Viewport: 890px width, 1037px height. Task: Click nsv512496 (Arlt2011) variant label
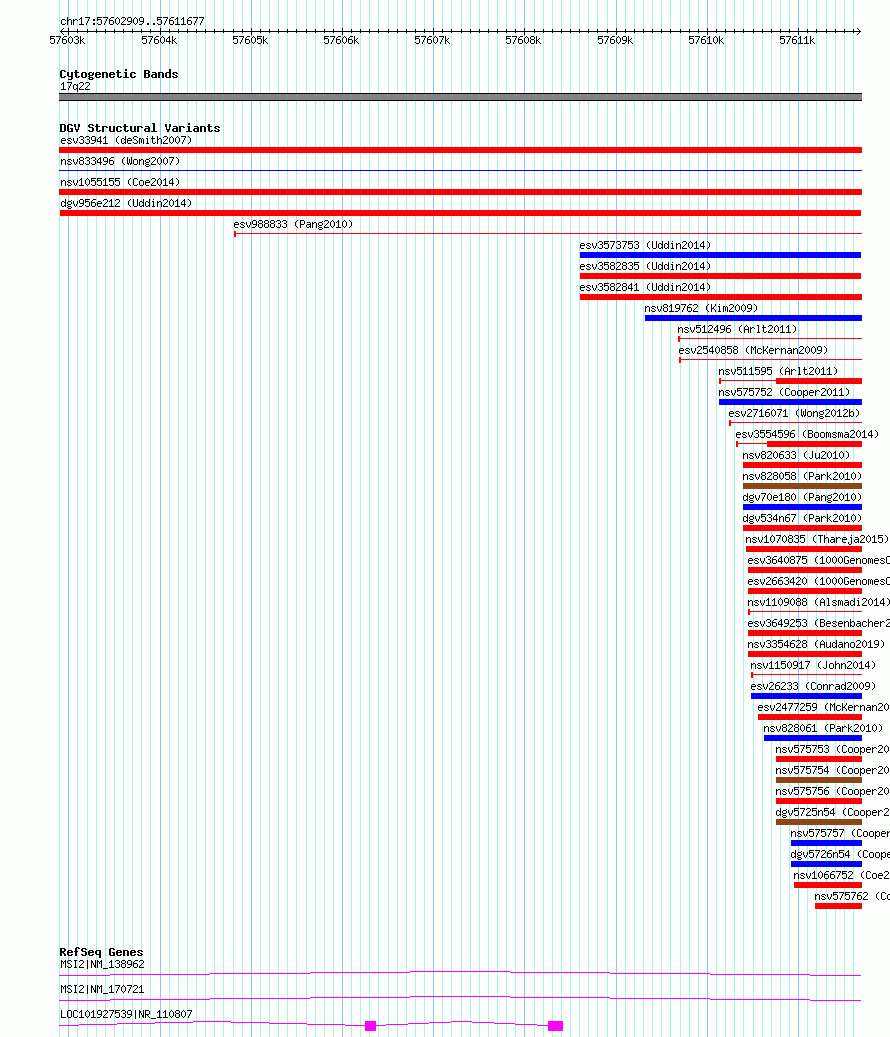coord(737,329)
